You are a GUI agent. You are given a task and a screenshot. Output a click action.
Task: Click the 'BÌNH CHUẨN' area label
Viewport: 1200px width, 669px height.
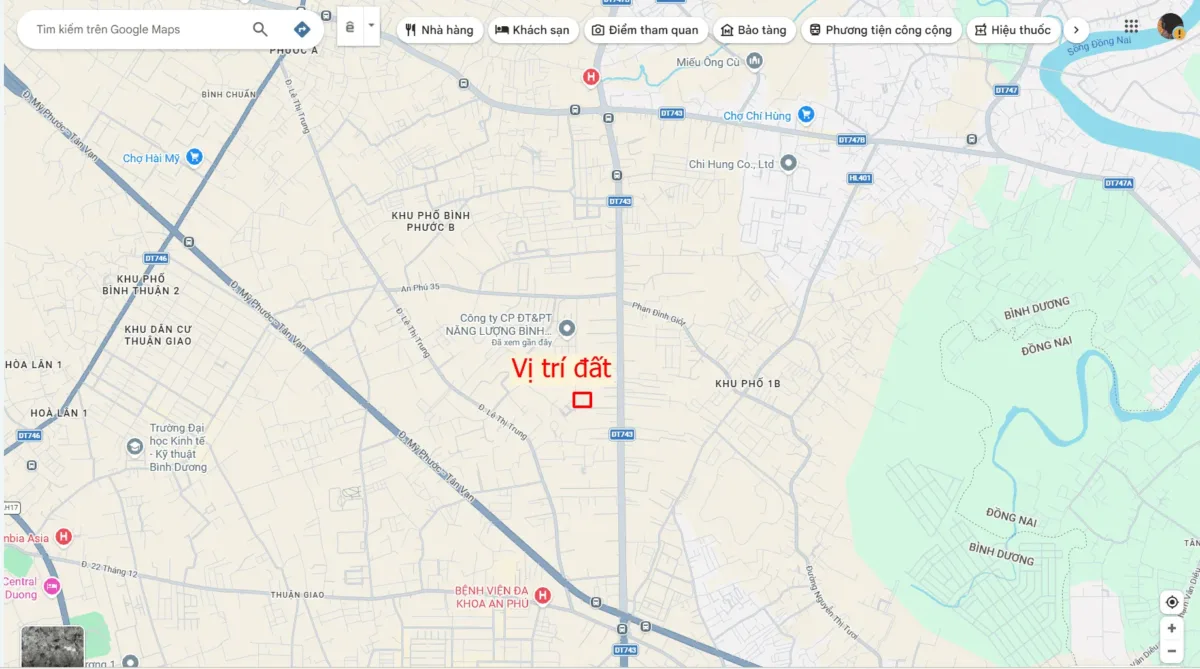[x=229, y=95]
